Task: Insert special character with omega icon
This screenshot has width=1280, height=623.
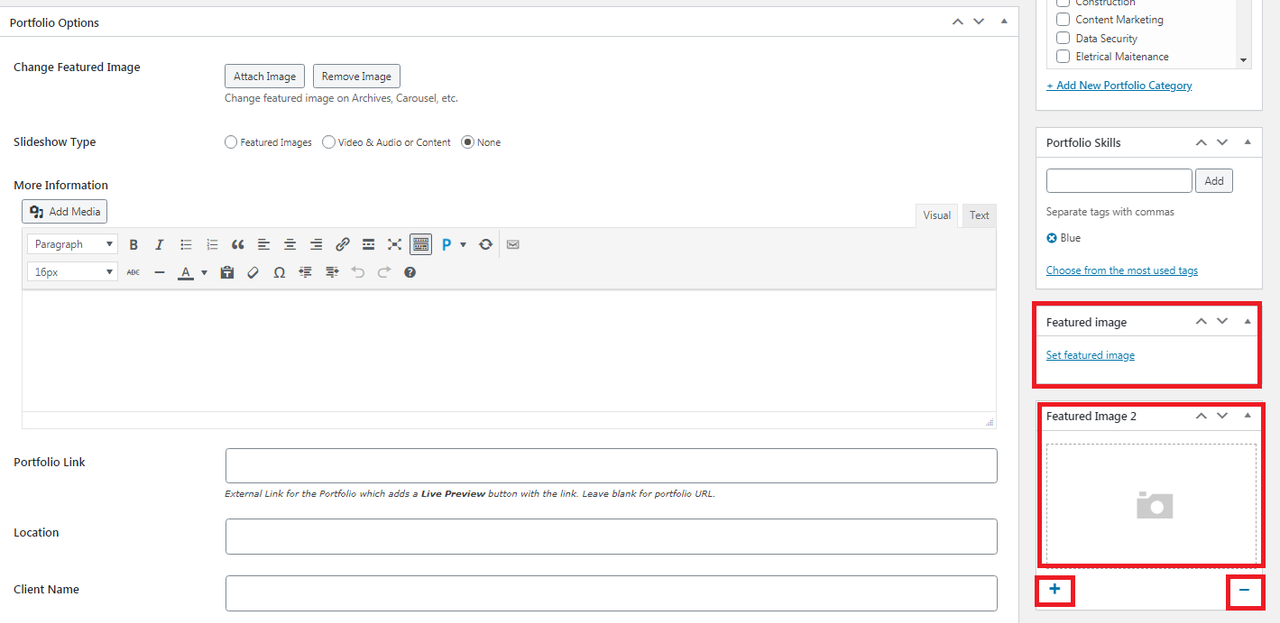Action: [x=279, y=272]
